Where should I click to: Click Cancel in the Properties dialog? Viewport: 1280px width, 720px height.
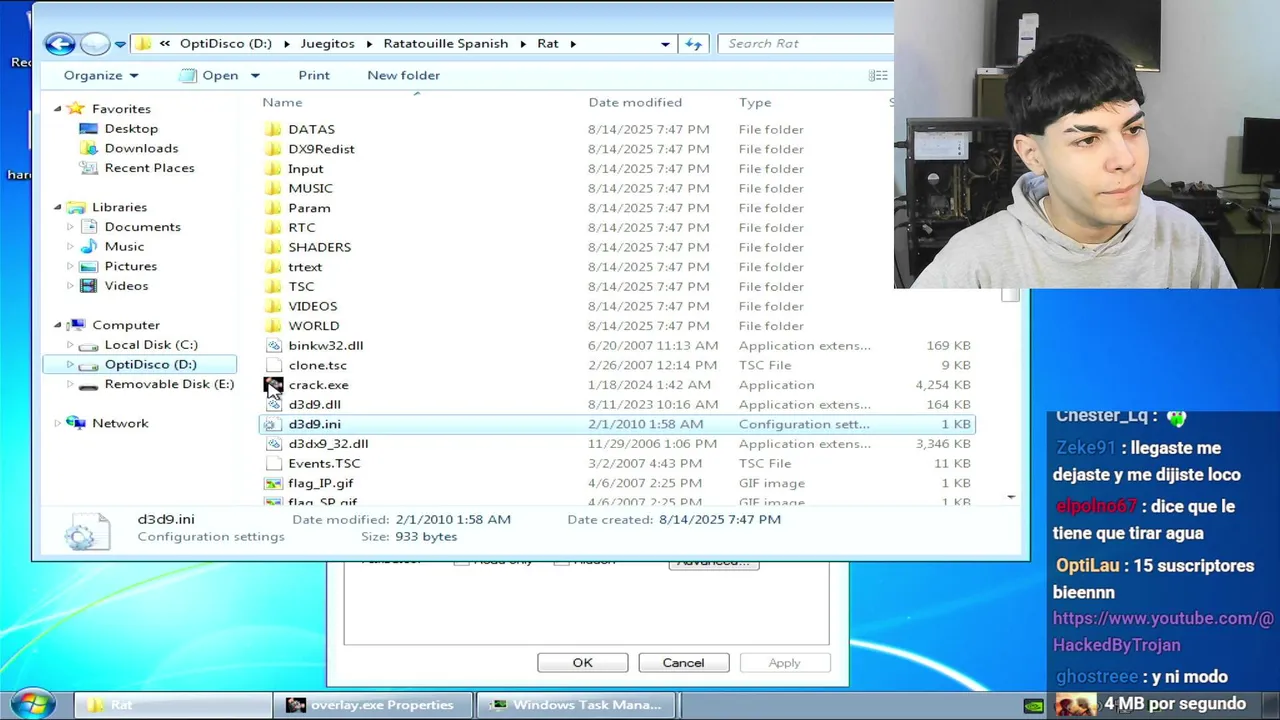pyautogui.click(x=683, y=663)
